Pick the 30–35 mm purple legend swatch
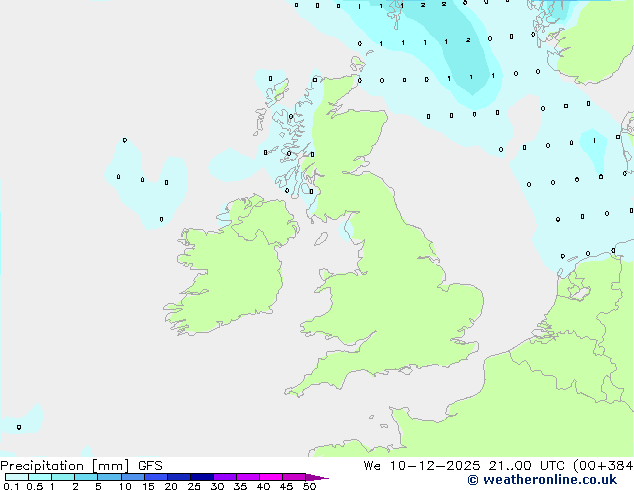 [225, 477]
